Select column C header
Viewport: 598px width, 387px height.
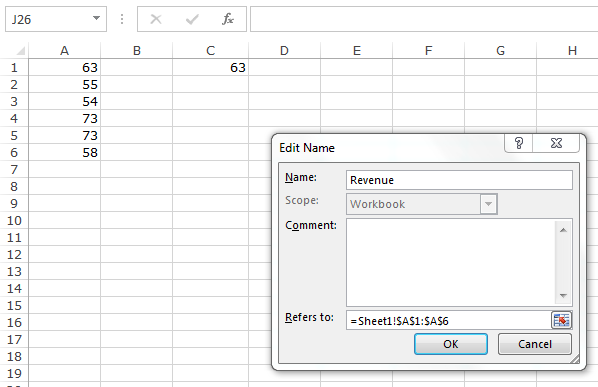[211, 51]
